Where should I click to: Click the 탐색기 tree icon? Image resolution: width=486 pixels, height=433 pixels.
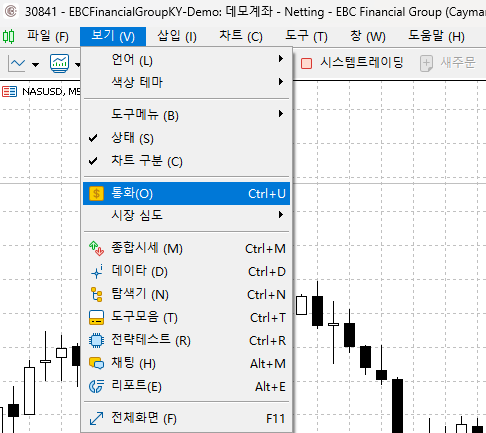click(96, 294)
